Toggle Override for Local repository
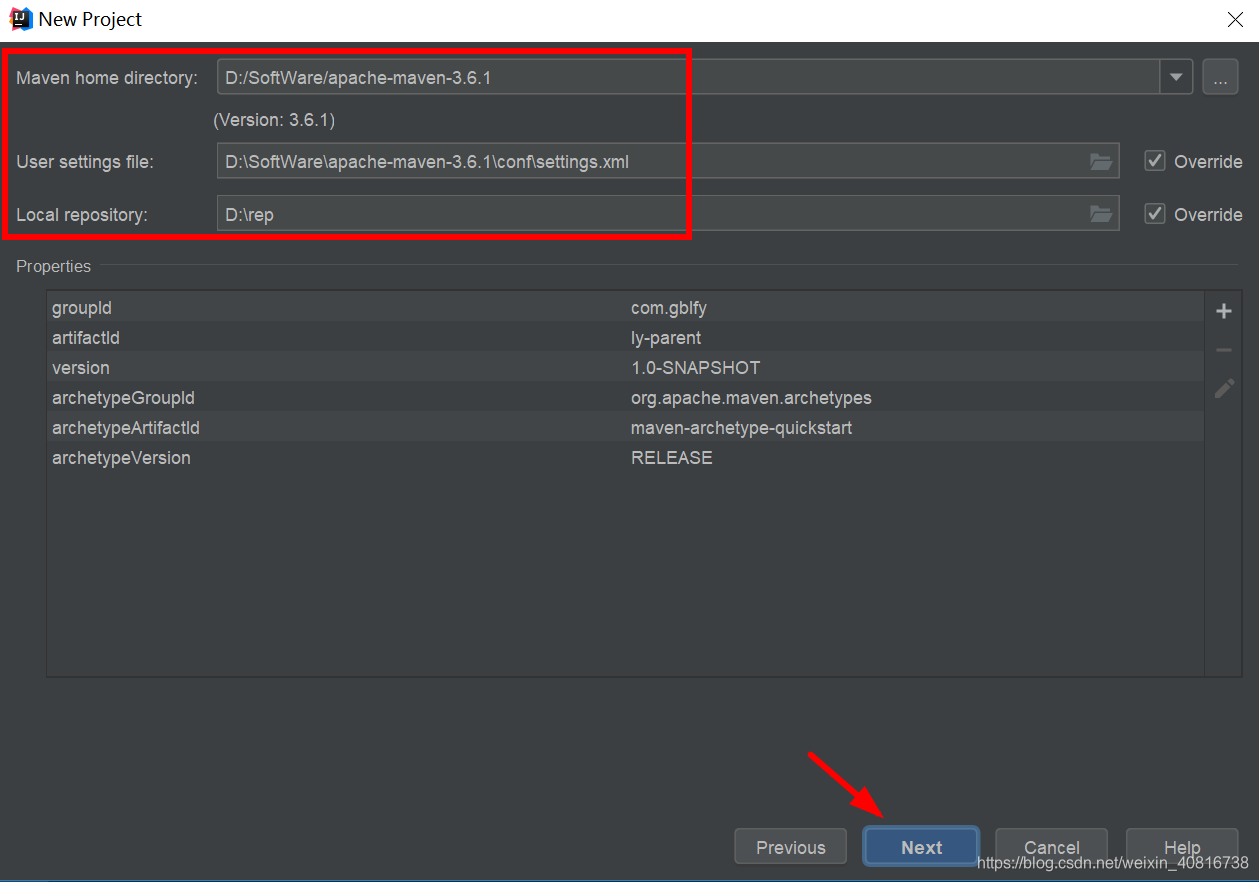Image resolution: width=1259 pixels, height=882 pixels. coord(1155,214)
